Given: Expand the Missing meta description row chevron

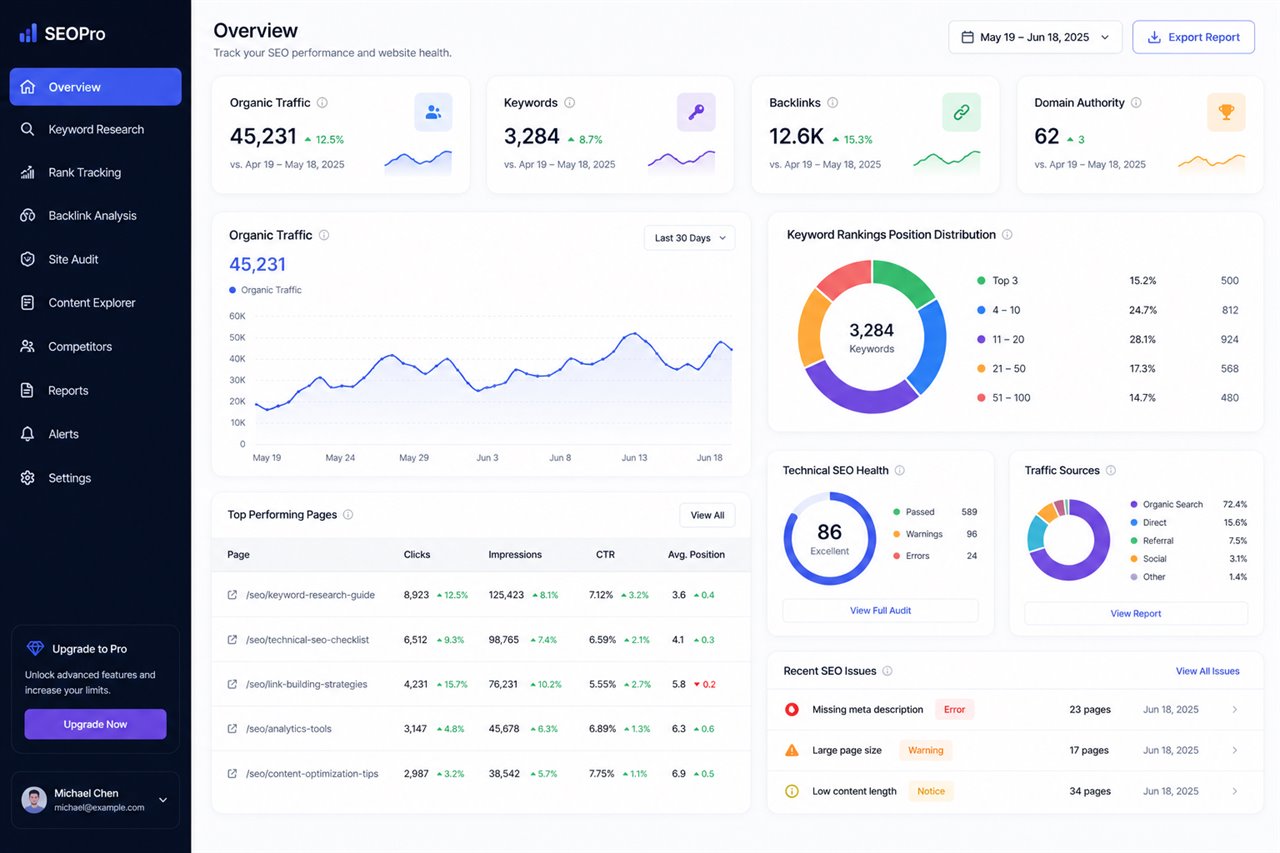Looking at the screenshot, I should (1235, 710).
